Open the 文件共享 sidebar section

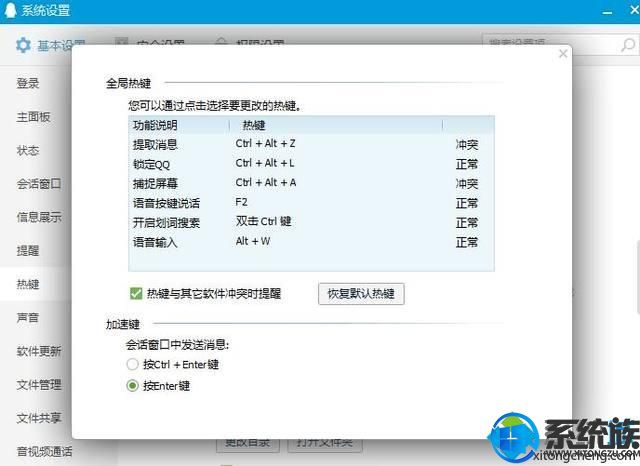[39, 418]
